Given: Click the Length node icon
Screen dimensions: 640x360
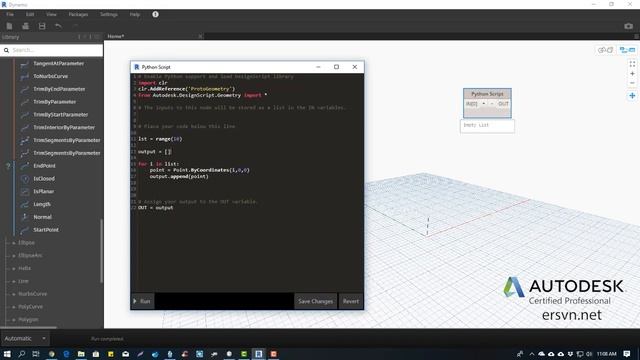Looking at the screenshot, I should tap(24, 204).
